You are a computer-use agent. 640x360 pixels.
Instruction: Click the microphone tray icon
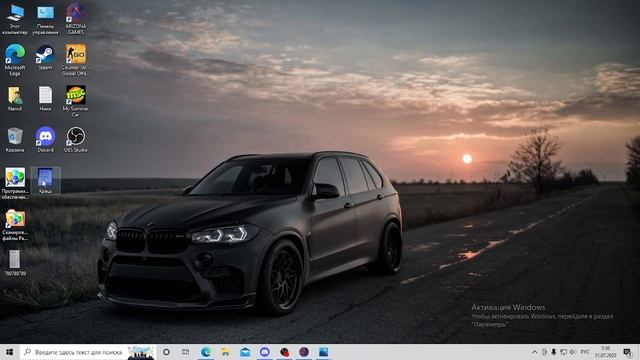click(x=553, y=352)
